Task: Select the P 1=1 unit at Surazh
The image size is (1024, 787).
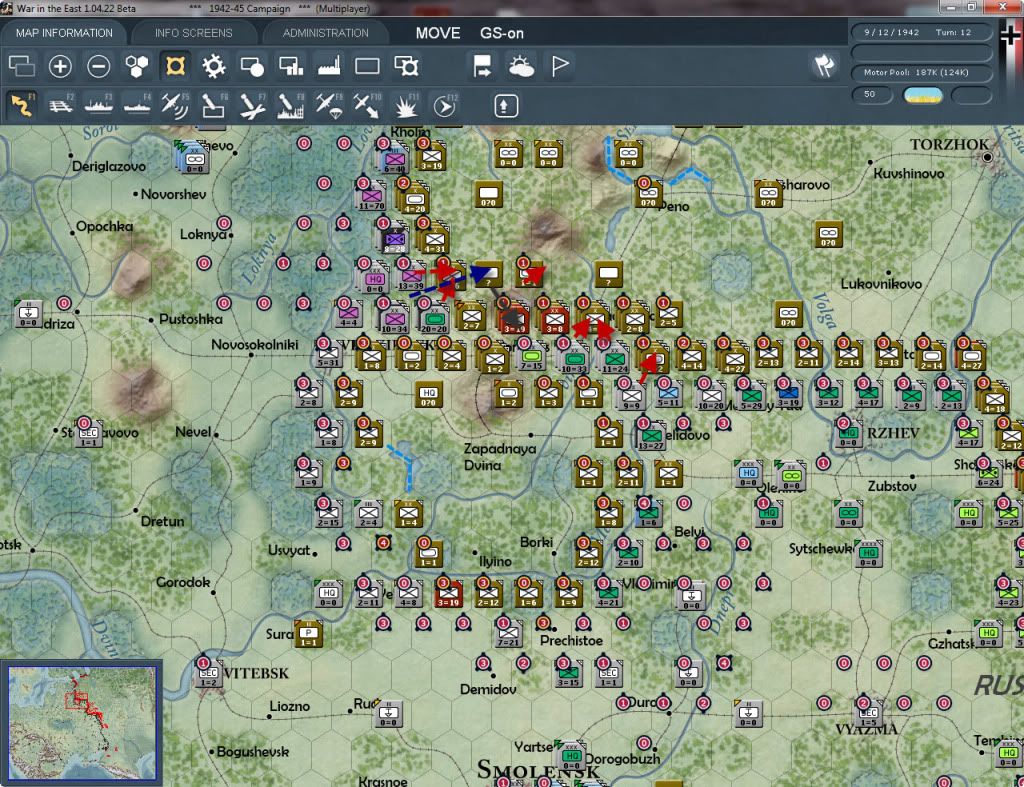Action: (308, 635)
